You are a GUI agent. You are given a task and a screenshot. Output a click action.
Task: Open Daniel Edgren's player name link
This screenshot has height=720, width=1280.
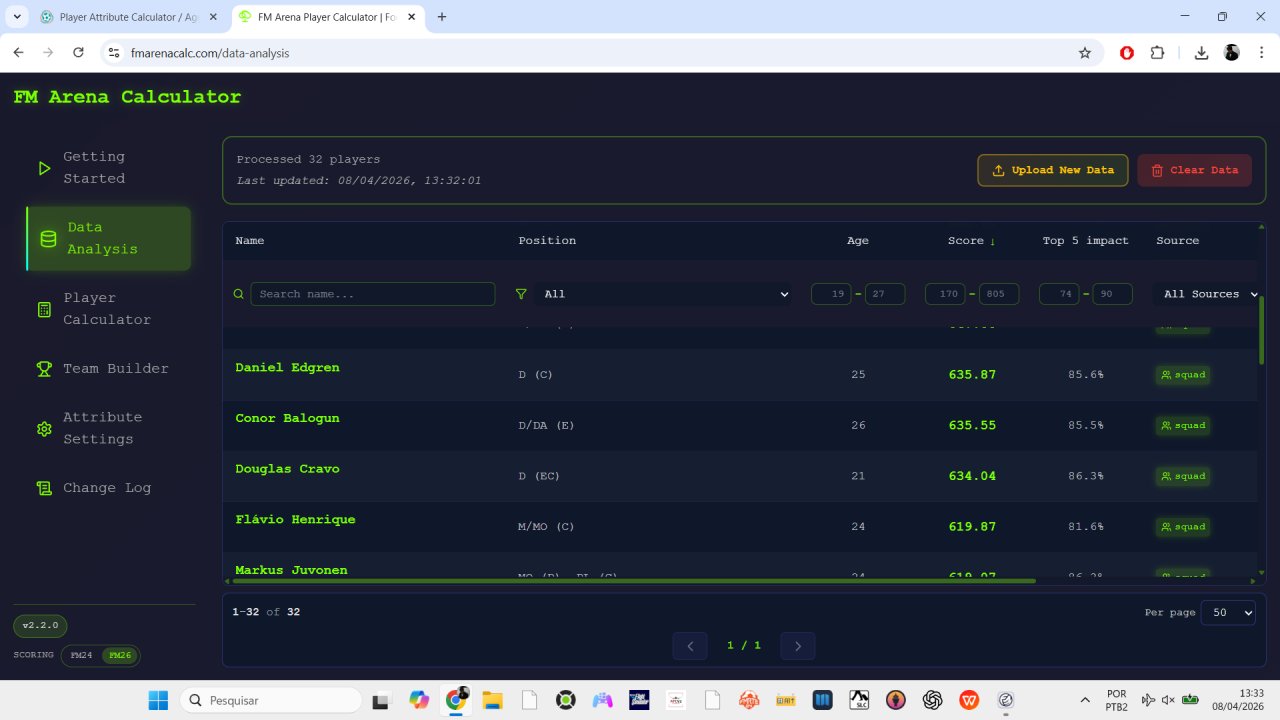tap(287, 368)
